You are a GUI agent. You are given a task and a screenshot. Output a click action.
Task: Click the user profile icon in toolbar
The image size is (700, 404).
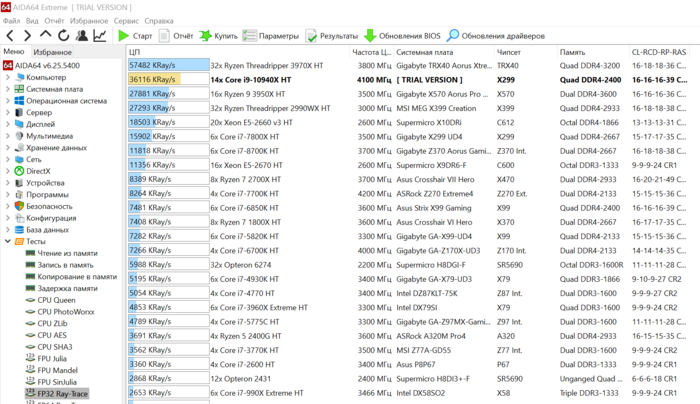coord(81,36)
